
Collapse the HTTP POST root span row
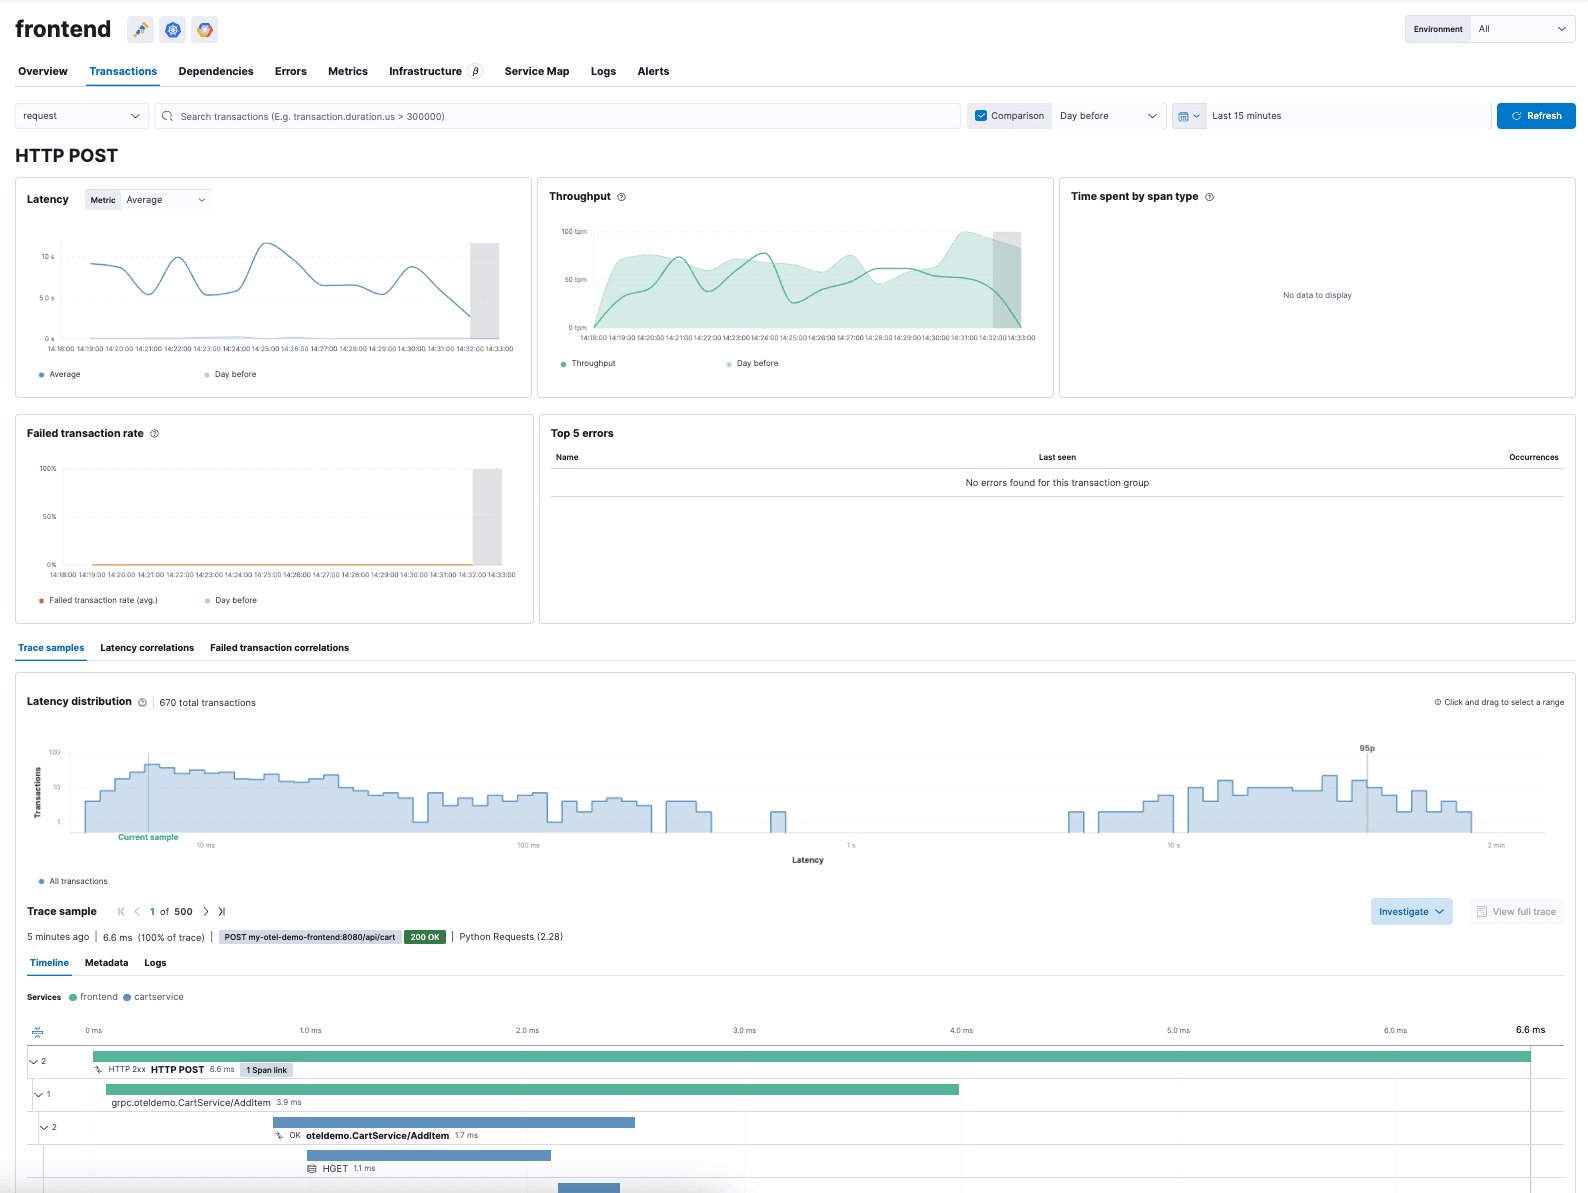pyautogui.click(x=34, y=1062)
